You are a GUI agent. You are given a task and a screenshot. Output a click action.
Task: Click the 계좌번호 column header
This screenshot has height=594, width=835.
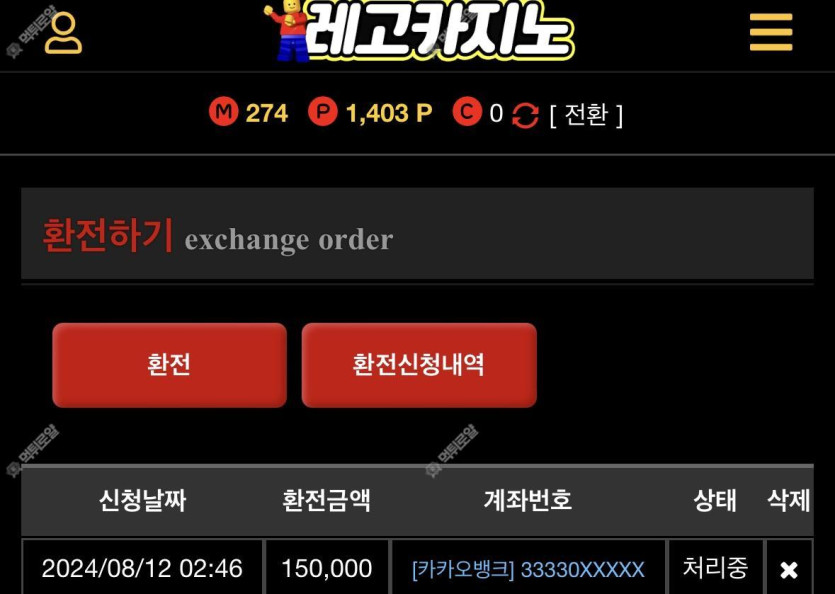528,500
